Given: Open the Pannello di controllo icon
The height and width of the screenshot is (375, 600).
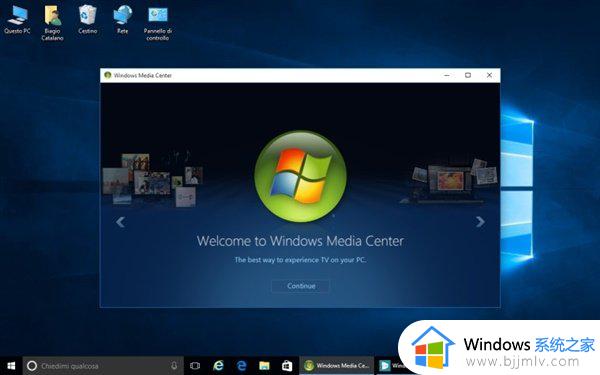Looking at the screenshot, I should (158, 23).
